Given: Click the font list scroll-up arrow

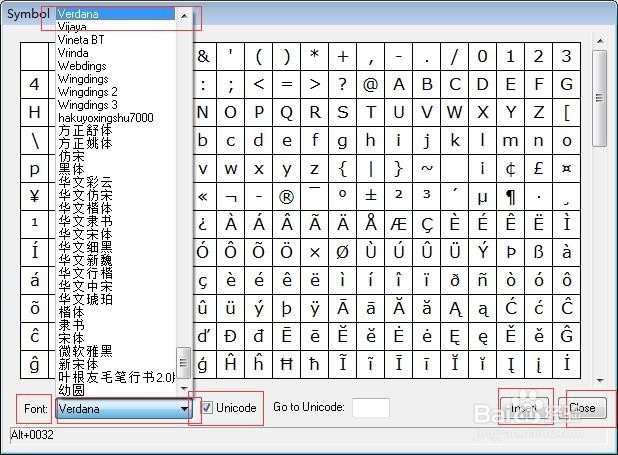Looking at the screenshot, I should click(x=184, y=16).
